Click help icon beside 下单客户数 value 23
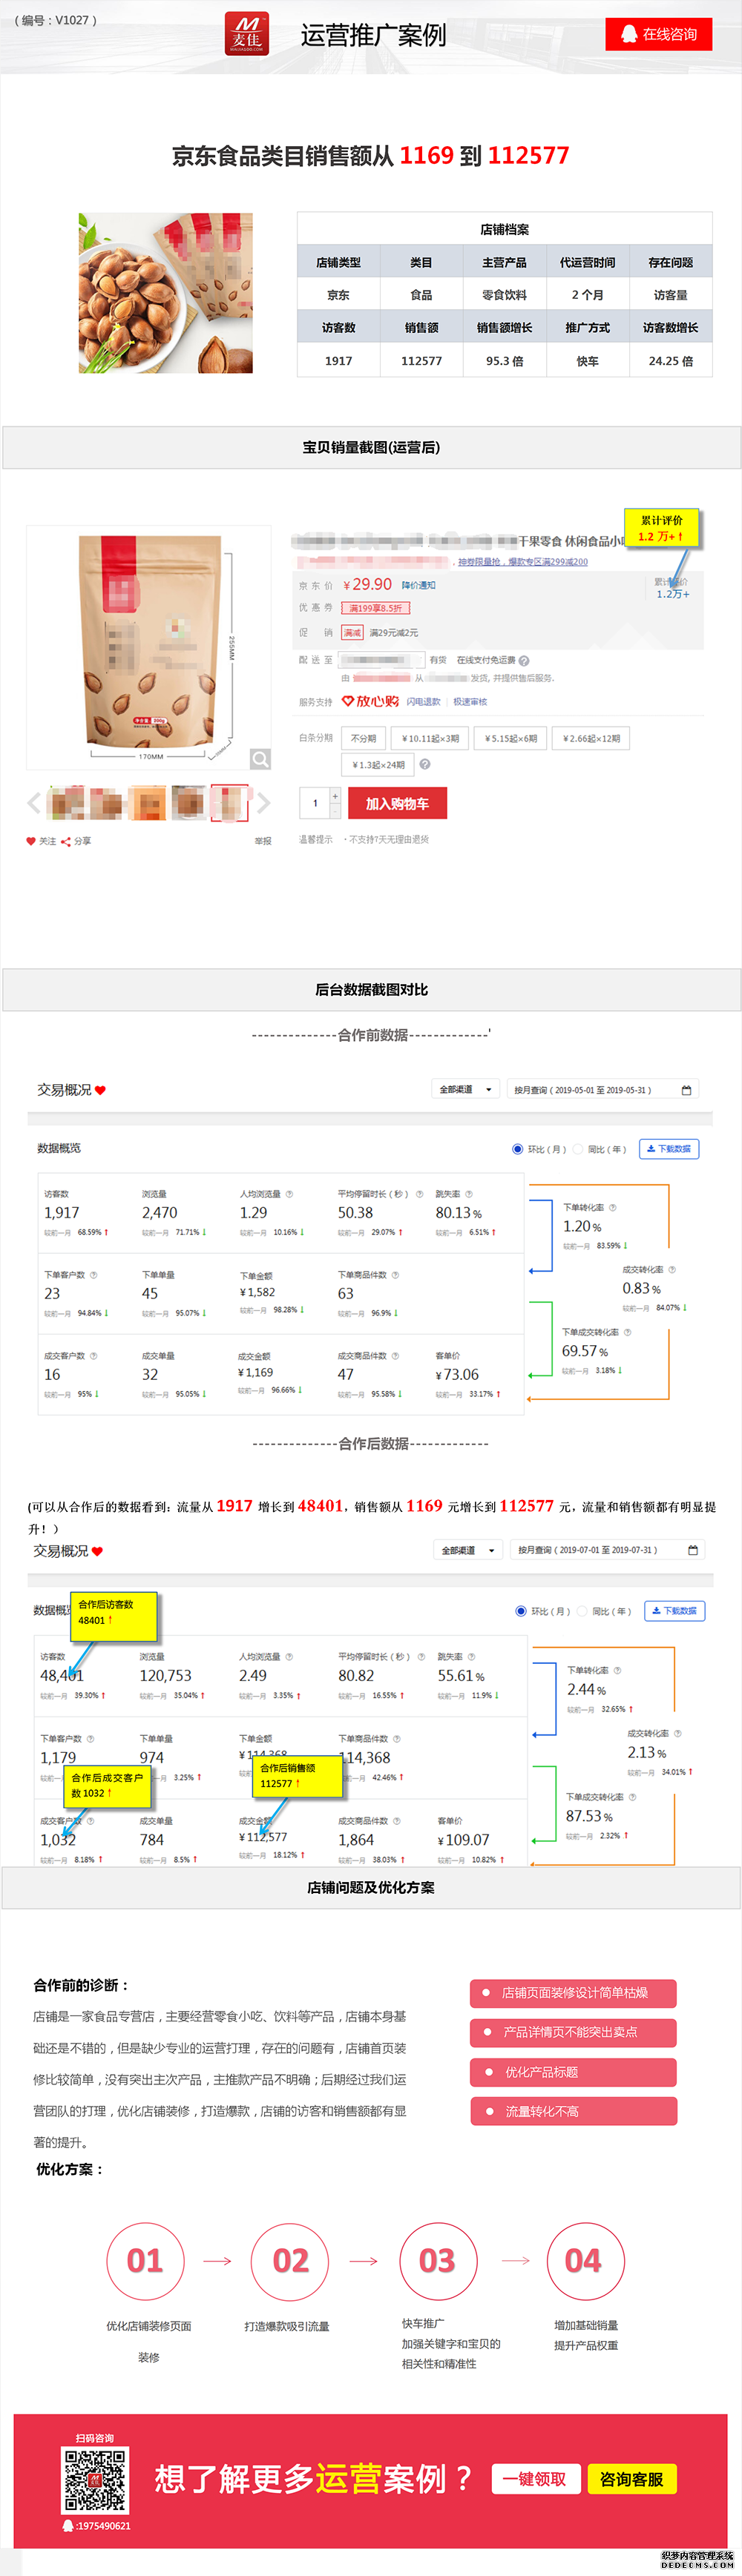 coord(94,1275)
